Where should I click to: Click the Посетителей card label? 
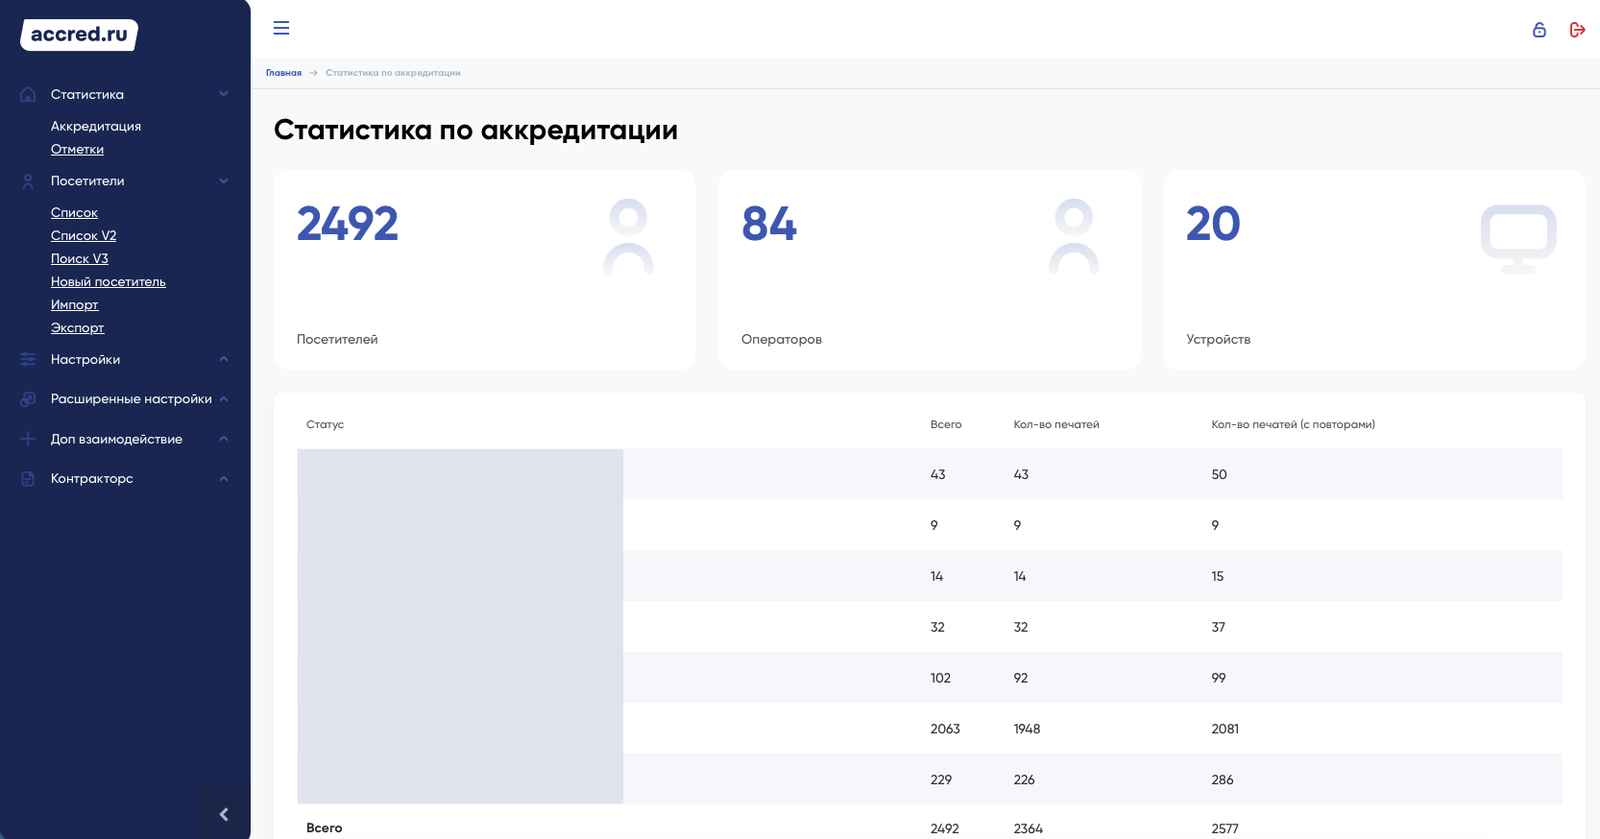(337, 339)
